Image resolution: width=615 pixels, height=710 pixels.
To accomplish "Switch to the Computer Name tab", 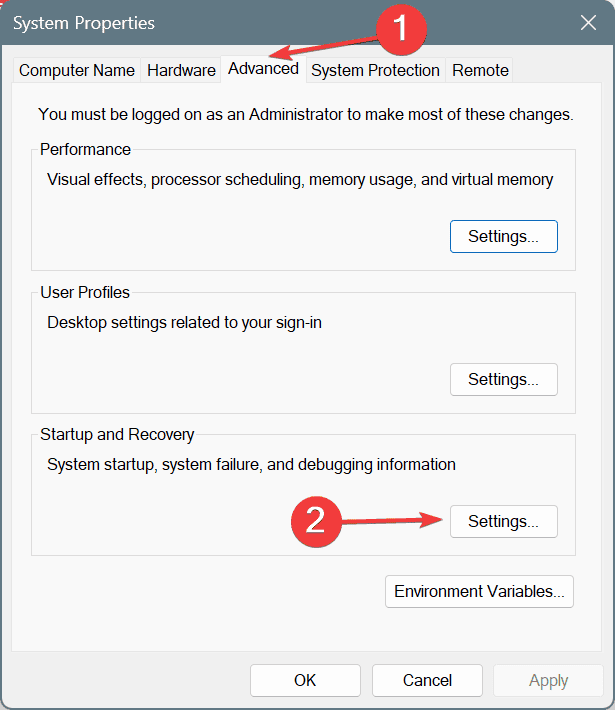I will [x=77, y=70].
